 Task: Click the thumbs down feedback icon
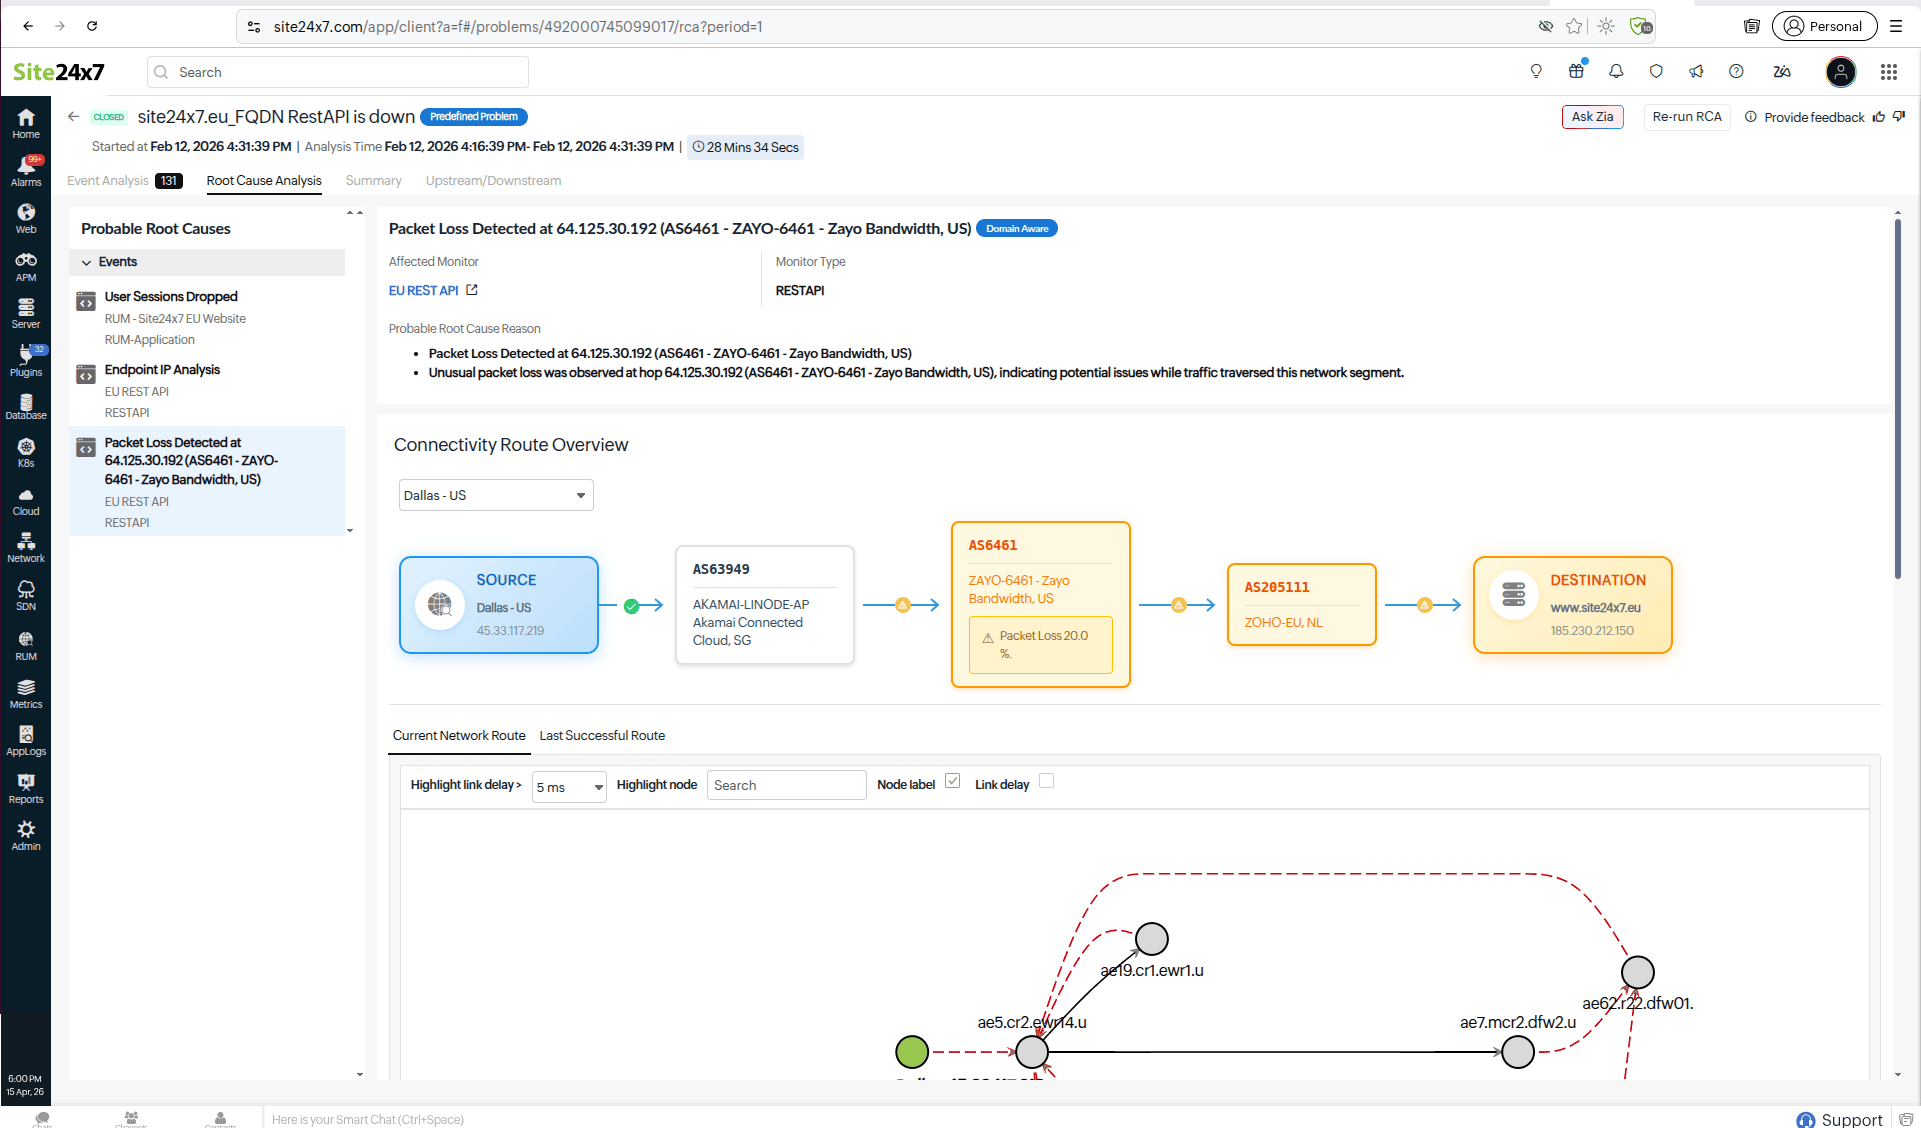pyautogui.click(x=1899, y=117)
